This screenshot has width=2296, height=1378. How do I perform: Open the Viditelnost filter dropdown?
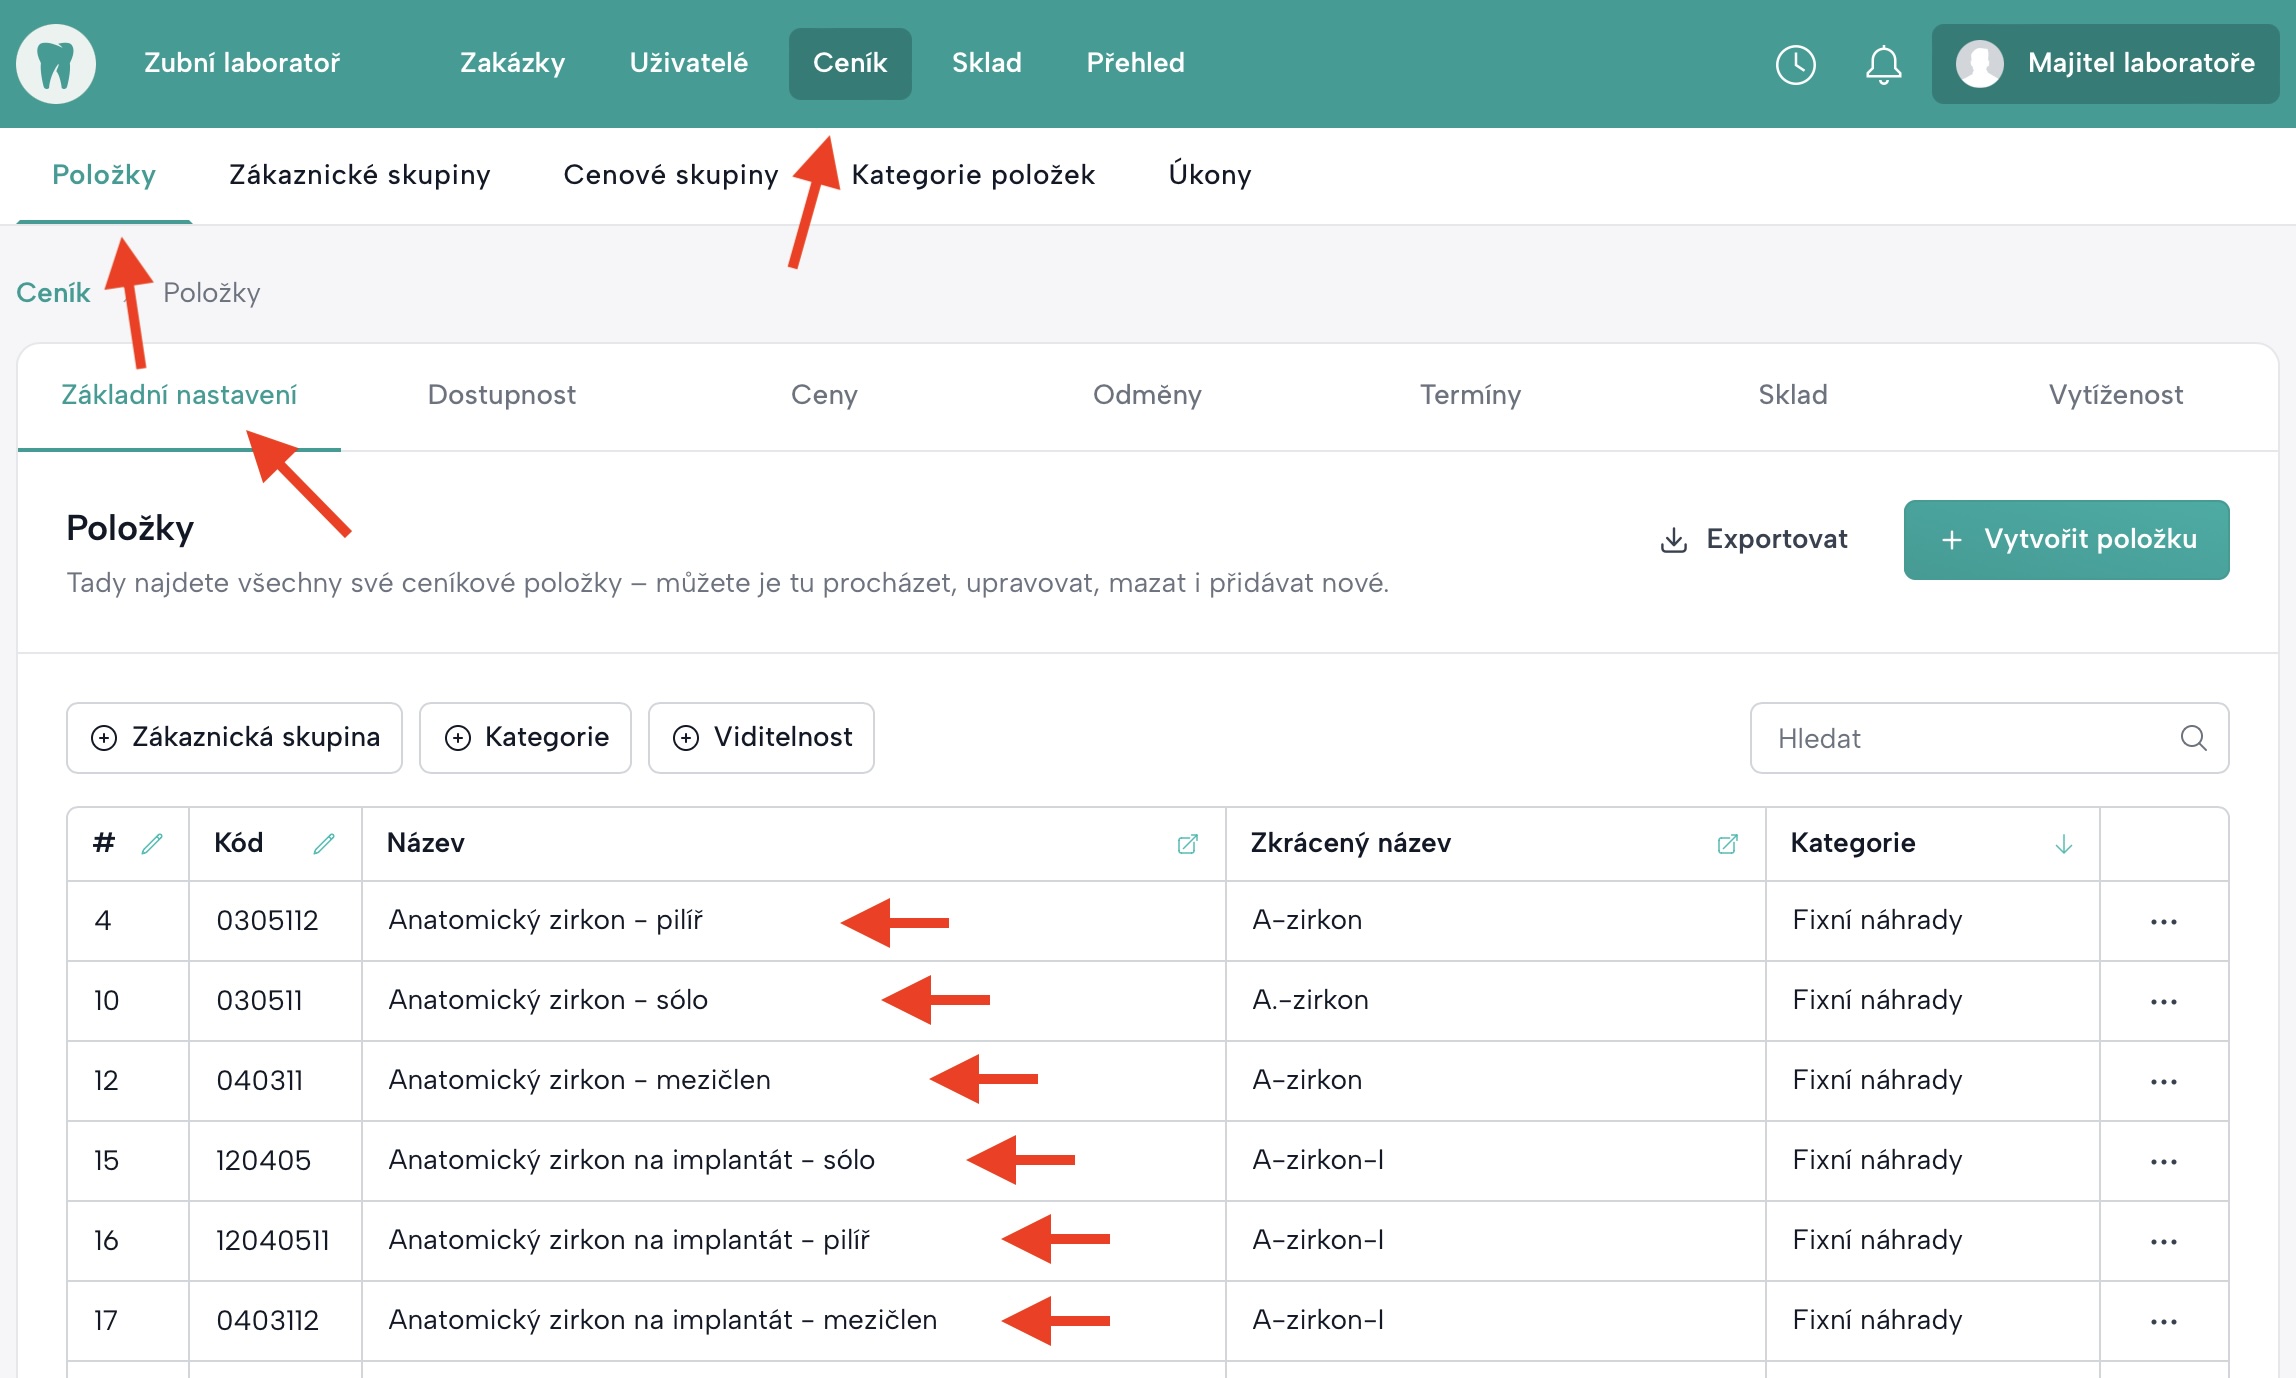761,738
